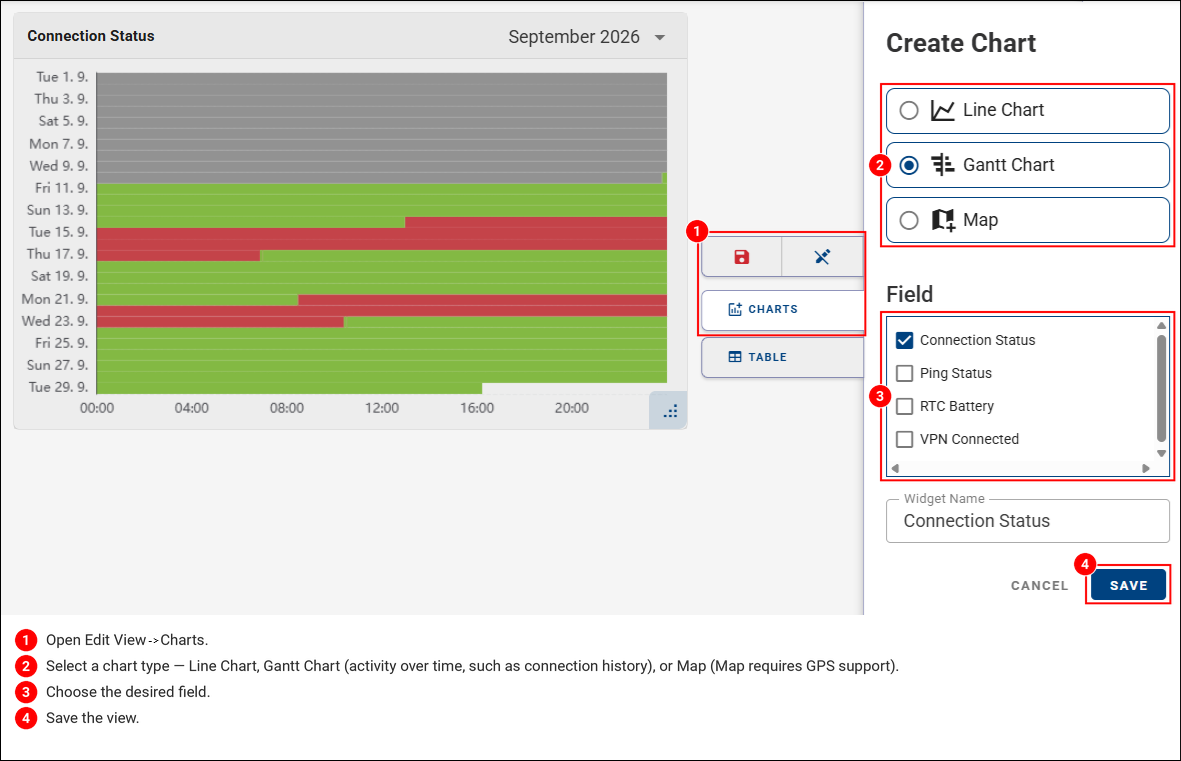Click the Tue 15. 9. row label
The image size is (1181, 761).
tap(58, 232)
